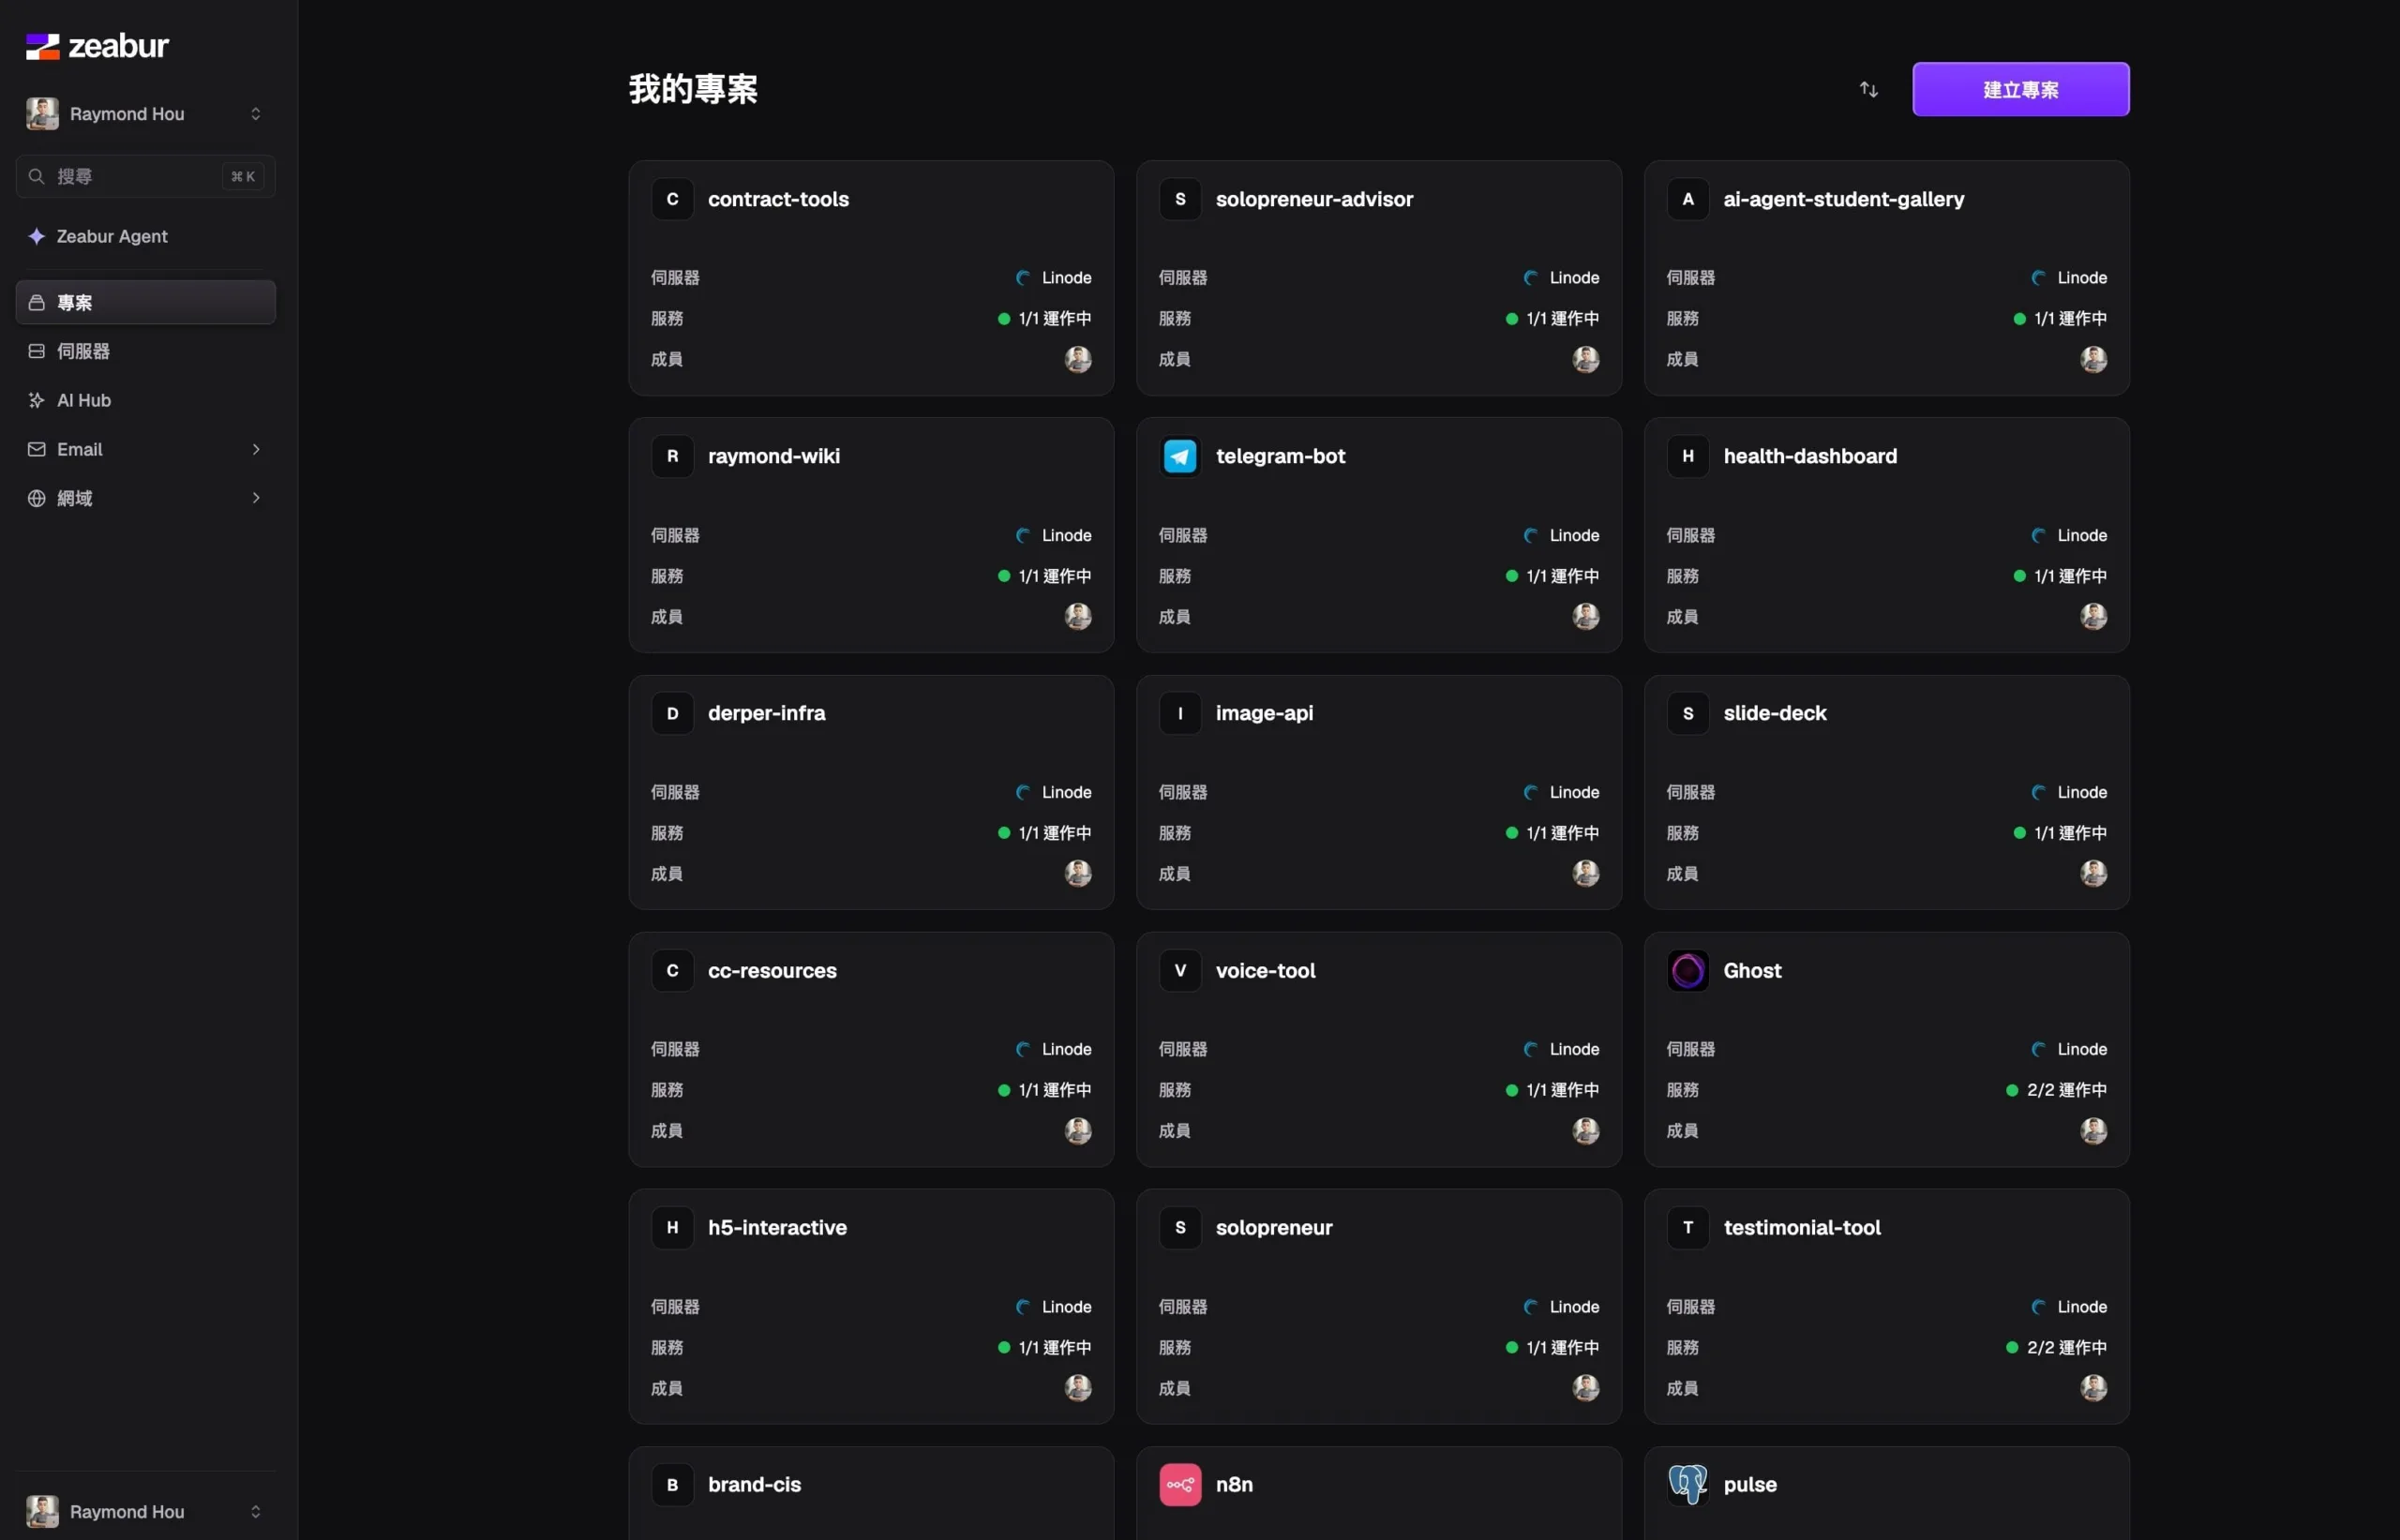Click the C icon on cc-resources card

672,970
